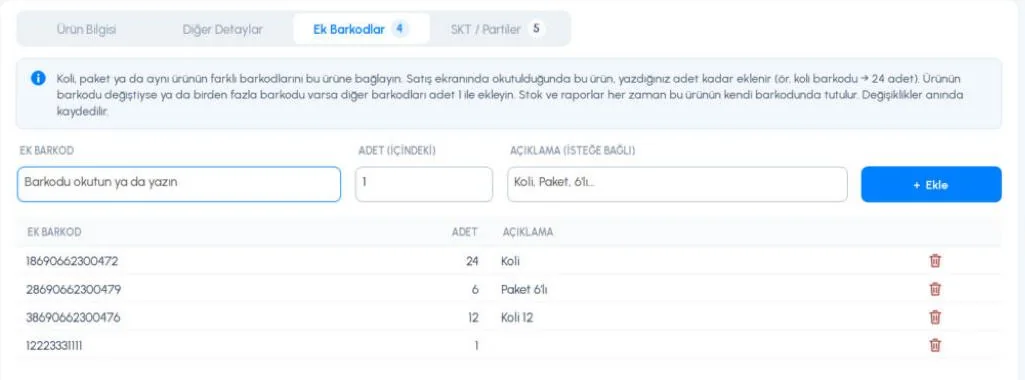This screenshot has width=1025, height=380.
Task: Click the "Paket 6'lı" description cell
Action: click(524, 289)
